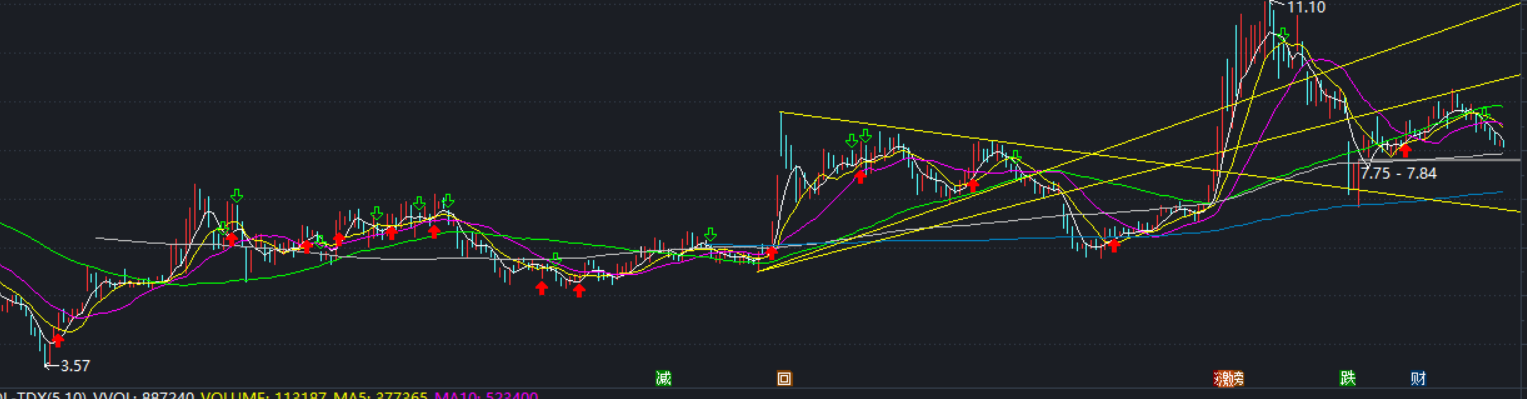
Task: Click red buy arrow beside the 7.75 - 7.84 label
Action: coord(1405,150)
